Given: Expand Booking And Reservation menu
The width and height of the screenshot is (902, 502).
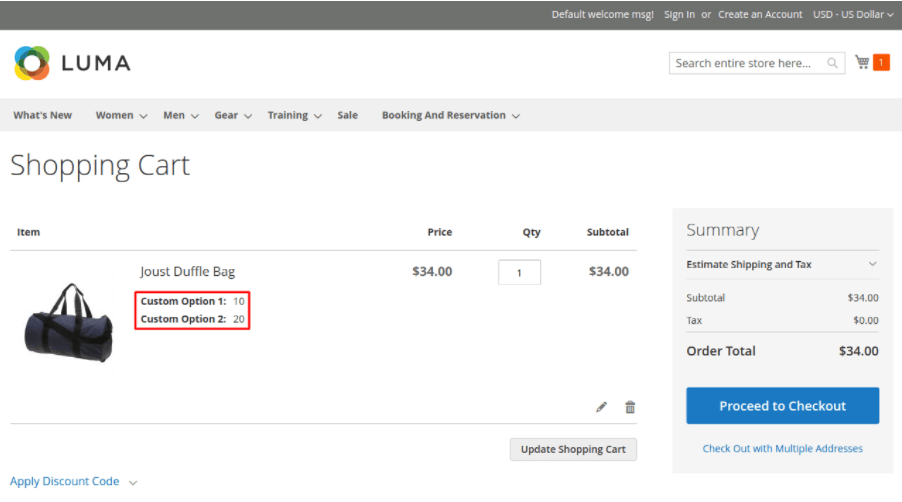Looking at the screenshot, I should [450, 115].
